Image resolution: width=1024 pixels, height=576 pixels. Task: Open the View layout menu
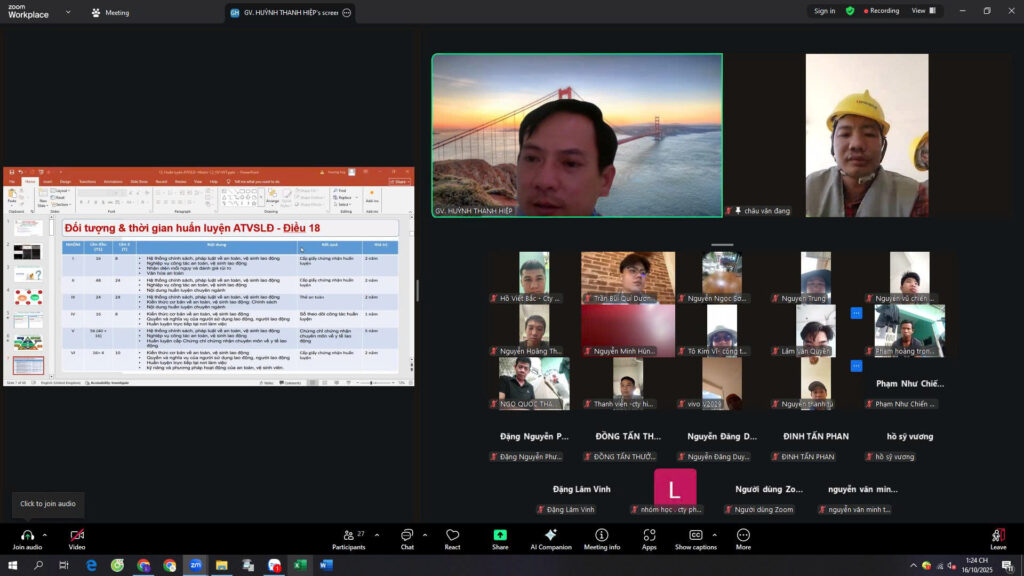pos(922,11)
